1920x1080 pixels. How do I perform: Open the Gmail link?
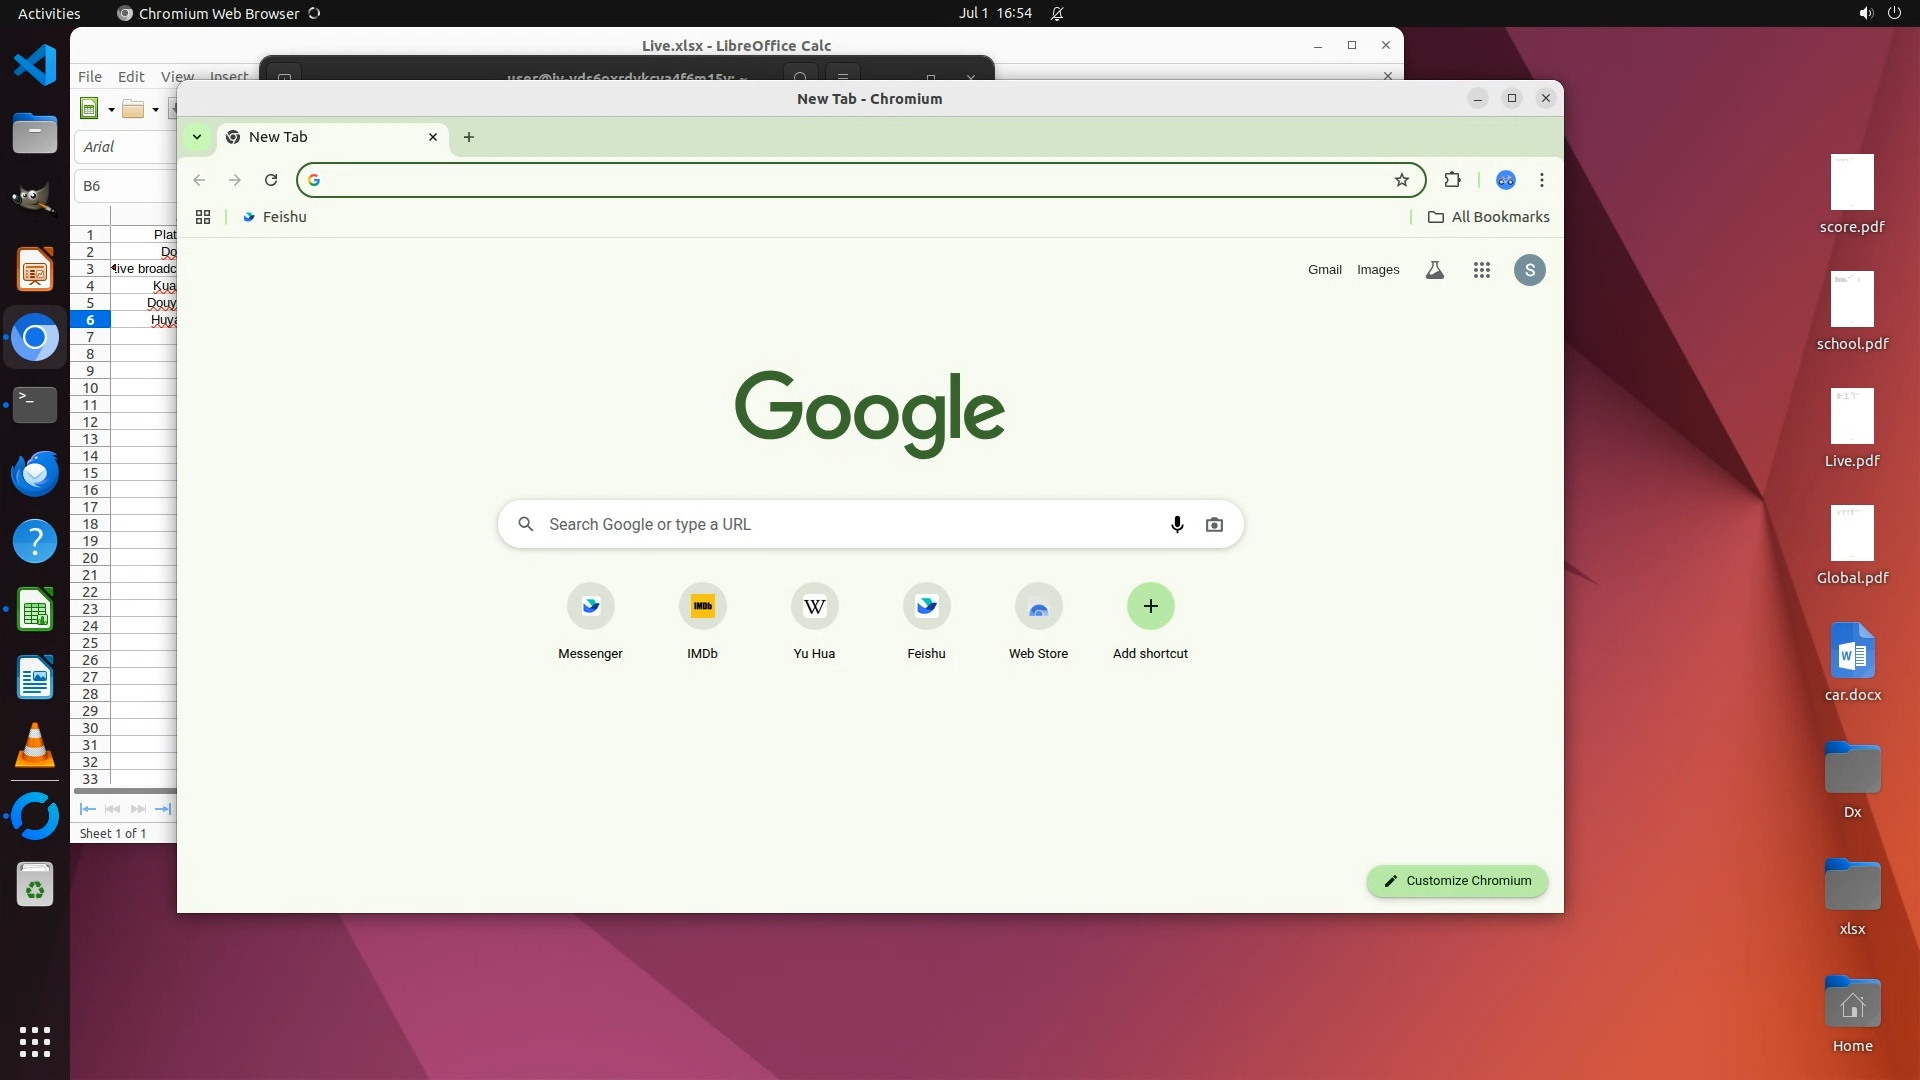1324,270
